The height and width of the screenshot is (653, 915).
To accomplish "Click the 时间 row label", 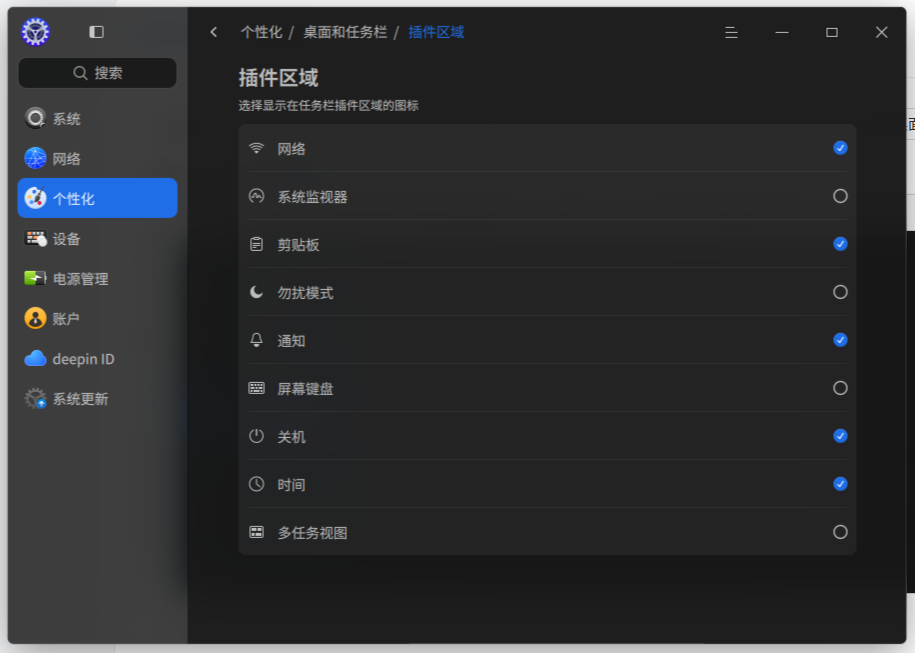I will [x=291, y=484].
